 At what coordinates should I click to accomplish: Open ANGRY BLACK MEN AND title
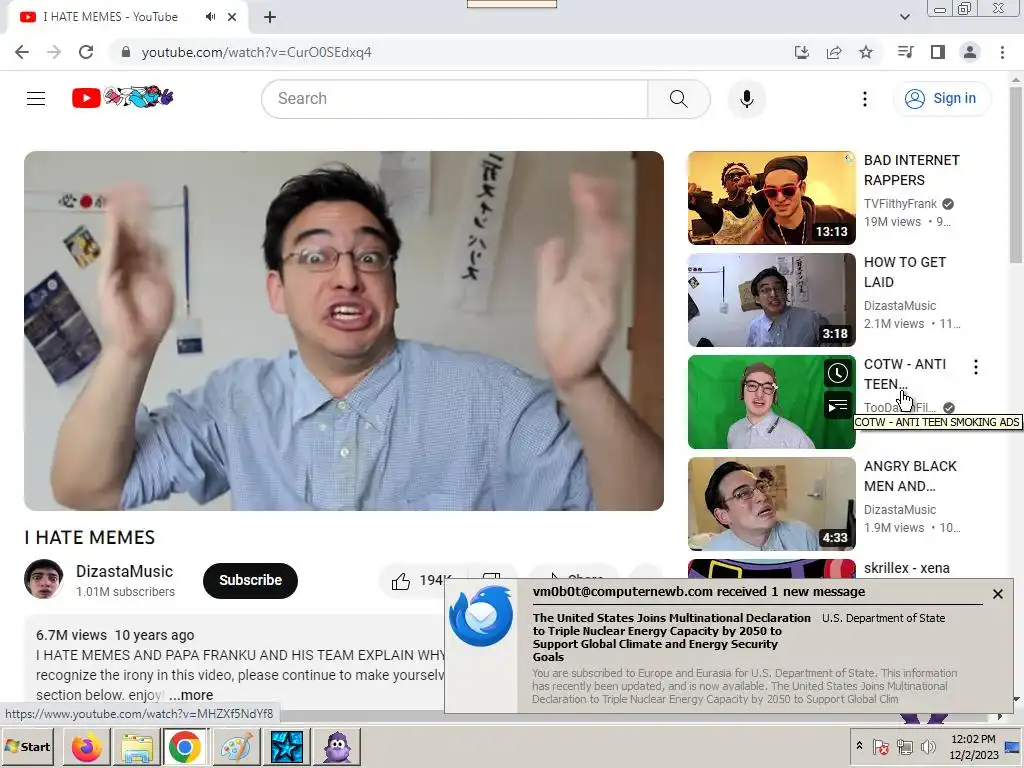910,475
